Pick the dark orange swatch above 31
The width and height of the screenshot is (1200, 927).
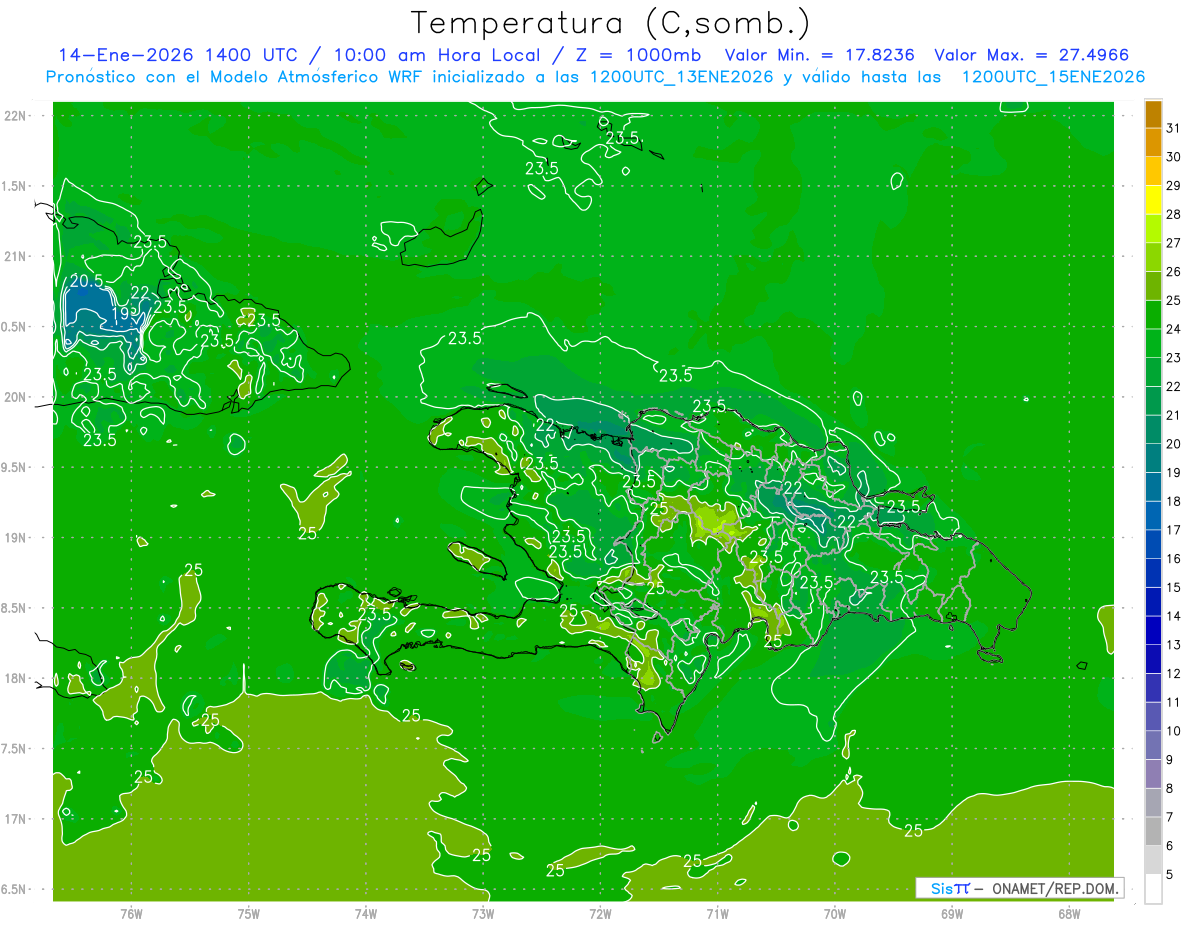coord(1153,114)
